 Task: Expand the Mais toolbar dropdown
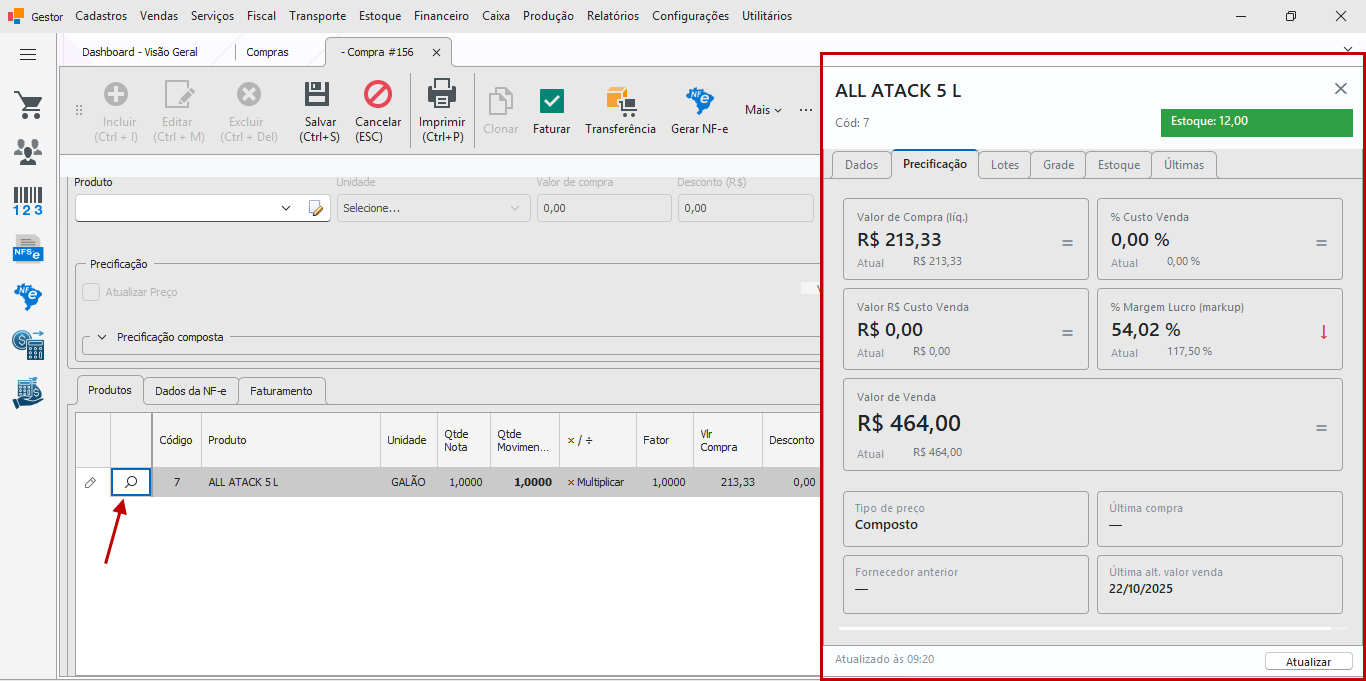click(763, 110)
